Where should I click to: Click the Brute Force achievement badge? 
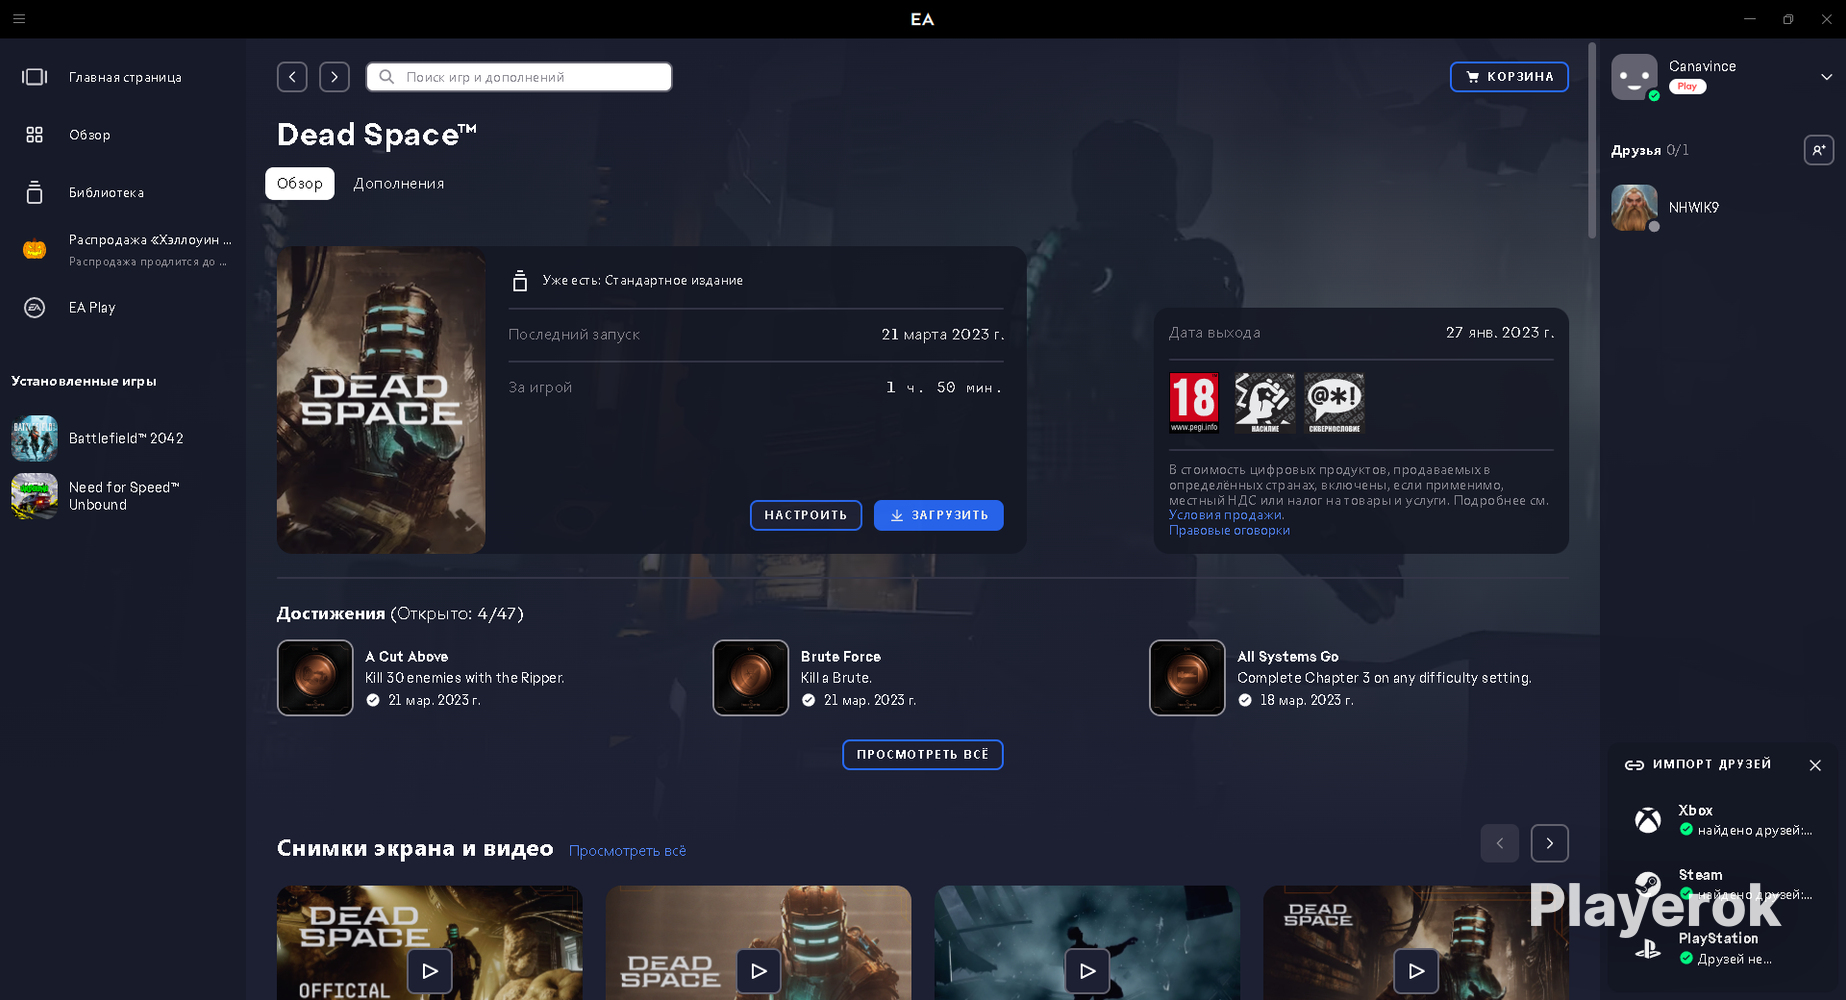pyautogui.click(x=751, y=678)
